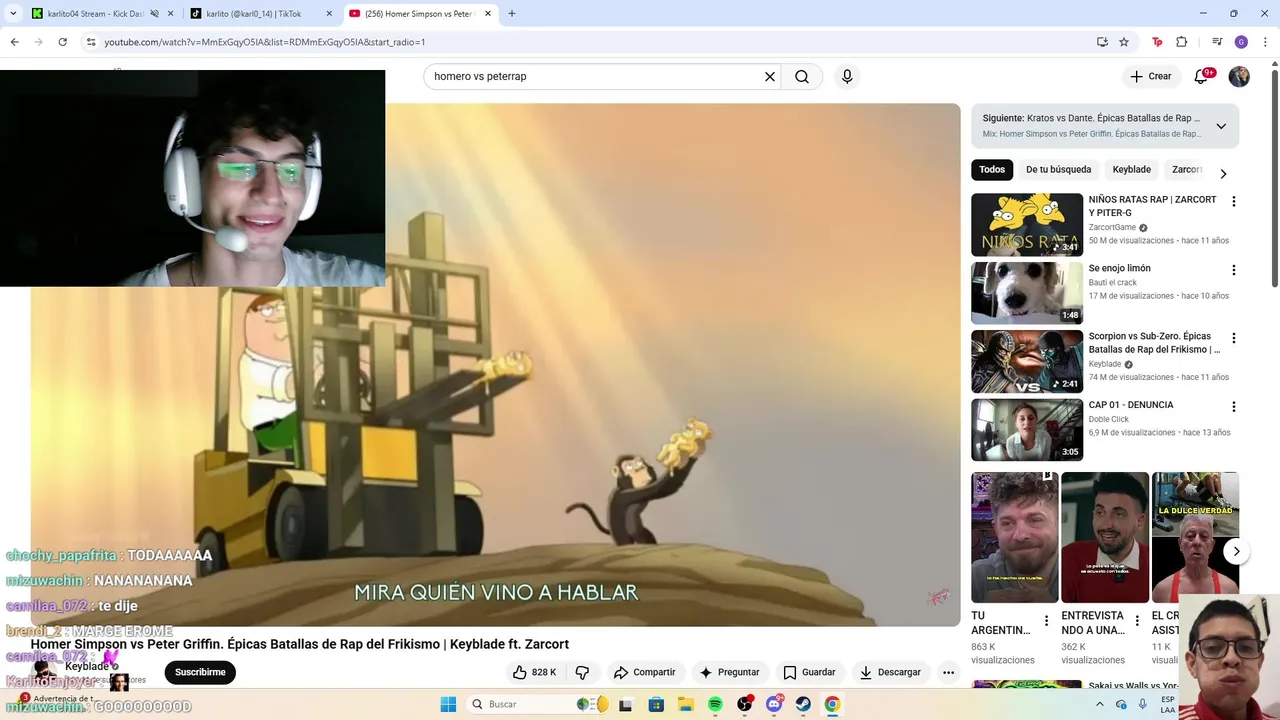
Task: Open a new browser tab
Action: tap(512, 14)
